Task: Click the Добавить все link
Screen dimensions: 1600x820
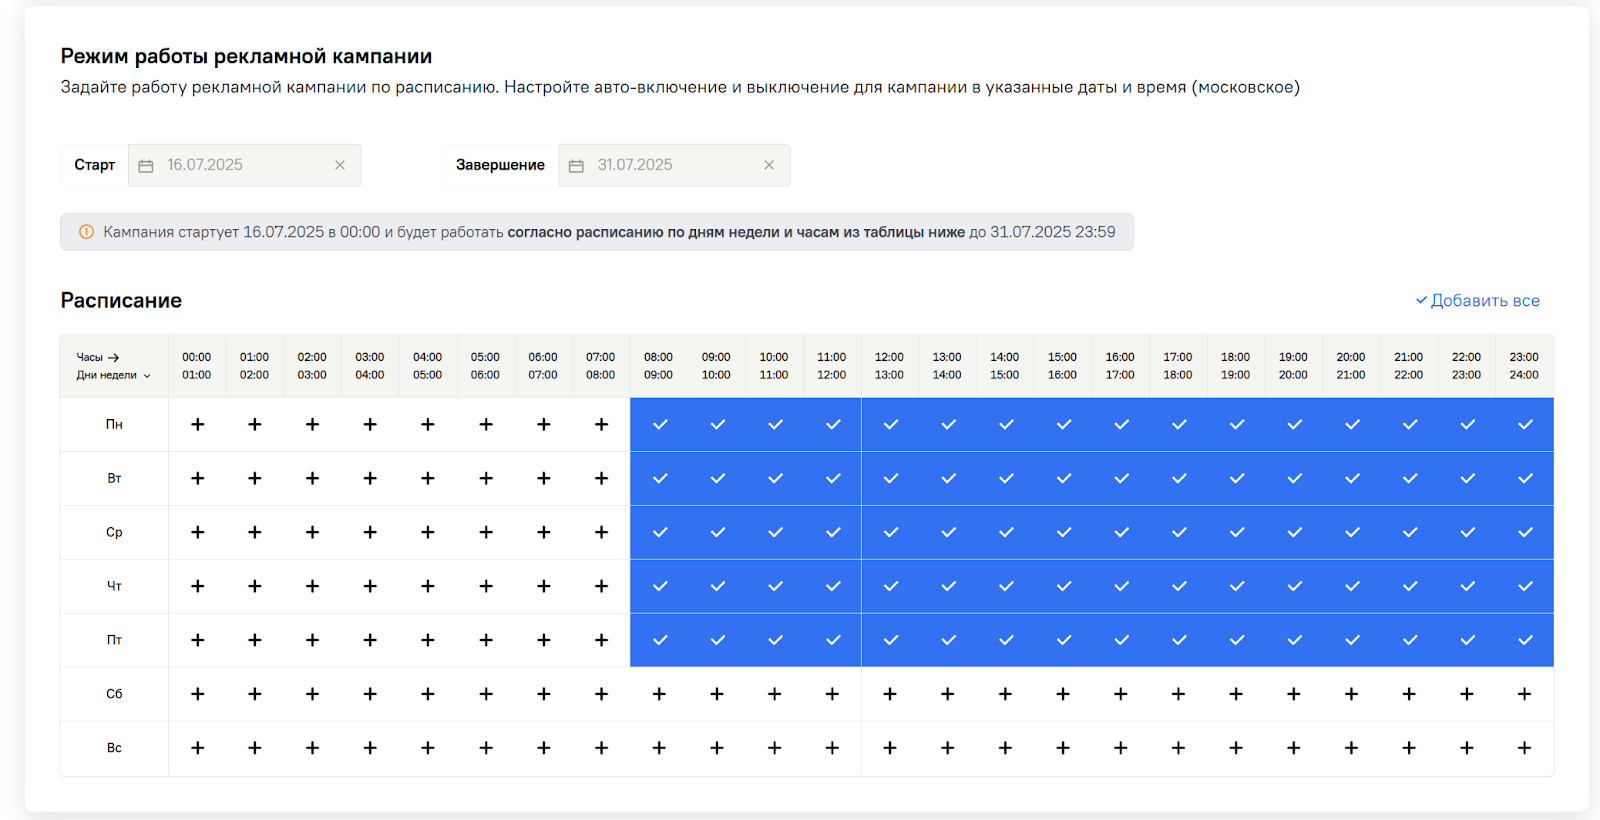Action: [1477, 301]
